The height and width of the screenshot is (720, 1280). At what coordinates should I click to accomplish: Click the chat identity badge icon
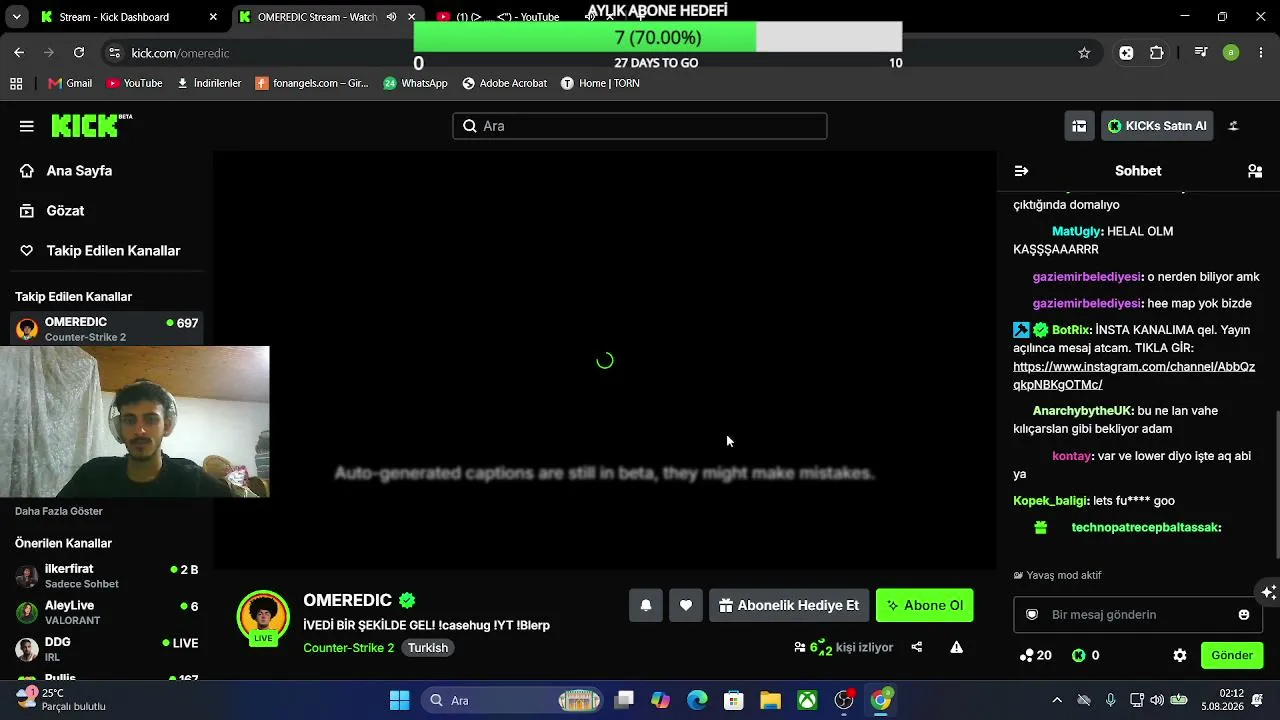[1032, 615]
